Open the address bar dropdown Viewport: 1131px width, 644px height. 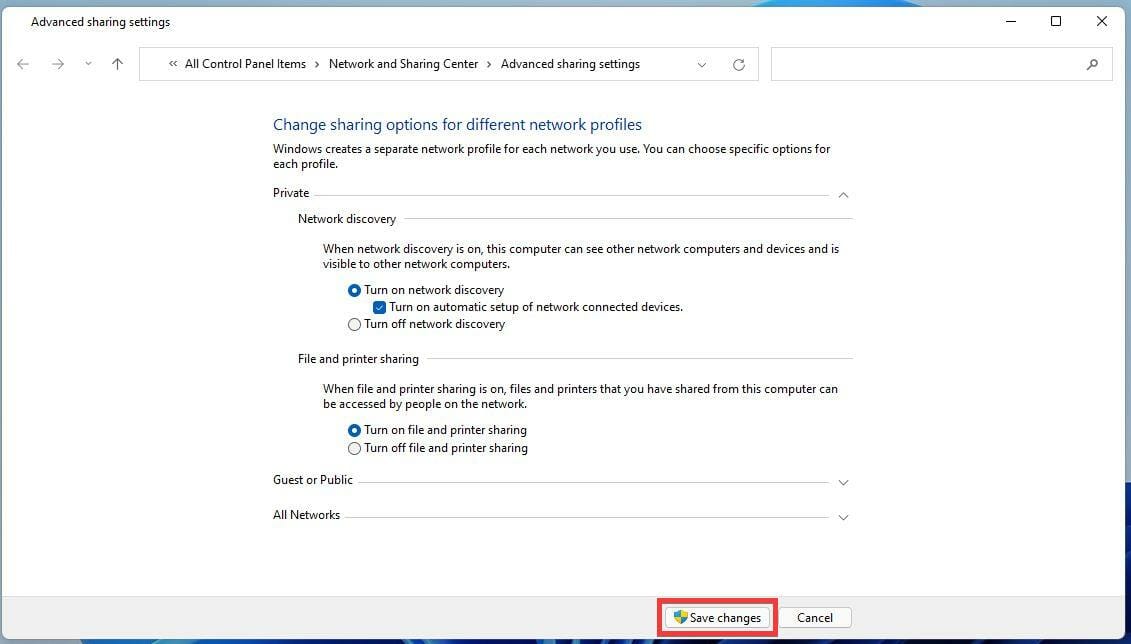(702, 64)
